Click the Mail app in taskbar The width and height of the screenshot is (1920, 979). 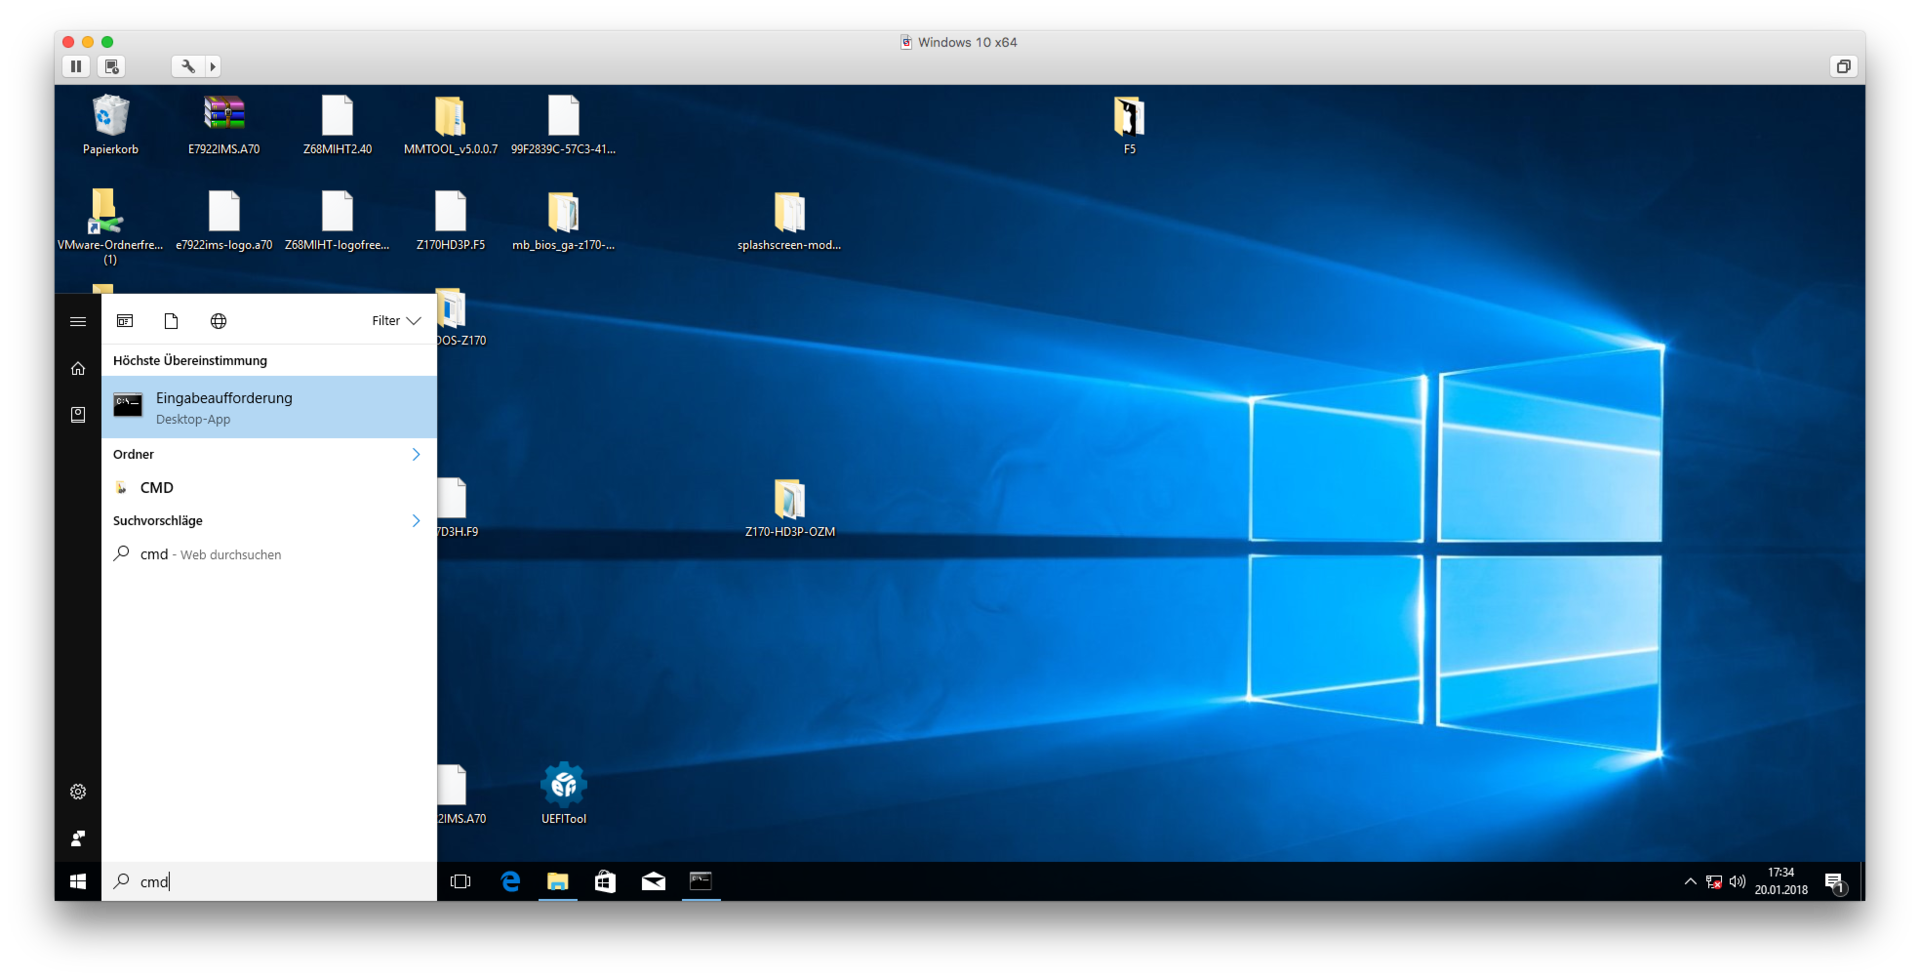(653, 881)
